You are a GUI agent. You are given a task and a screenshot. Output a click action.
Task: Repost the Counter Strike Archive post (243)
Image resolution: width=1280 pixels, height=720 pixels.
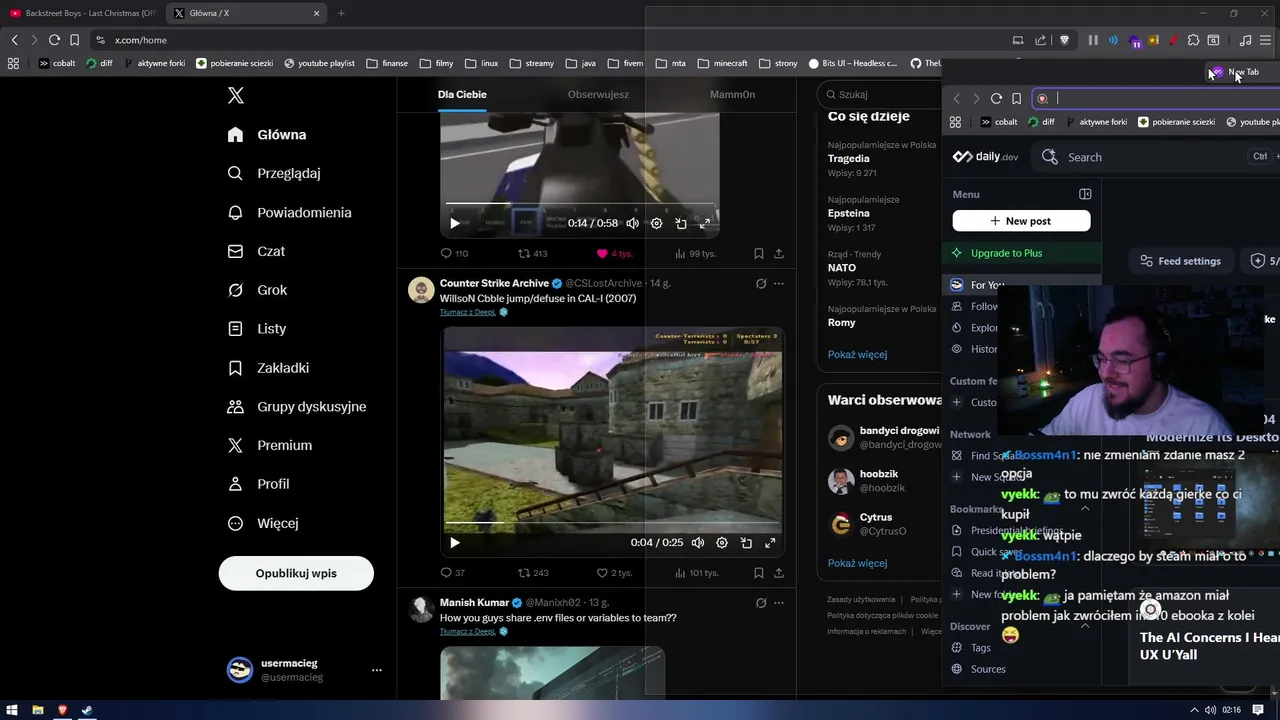click(533, 573)
